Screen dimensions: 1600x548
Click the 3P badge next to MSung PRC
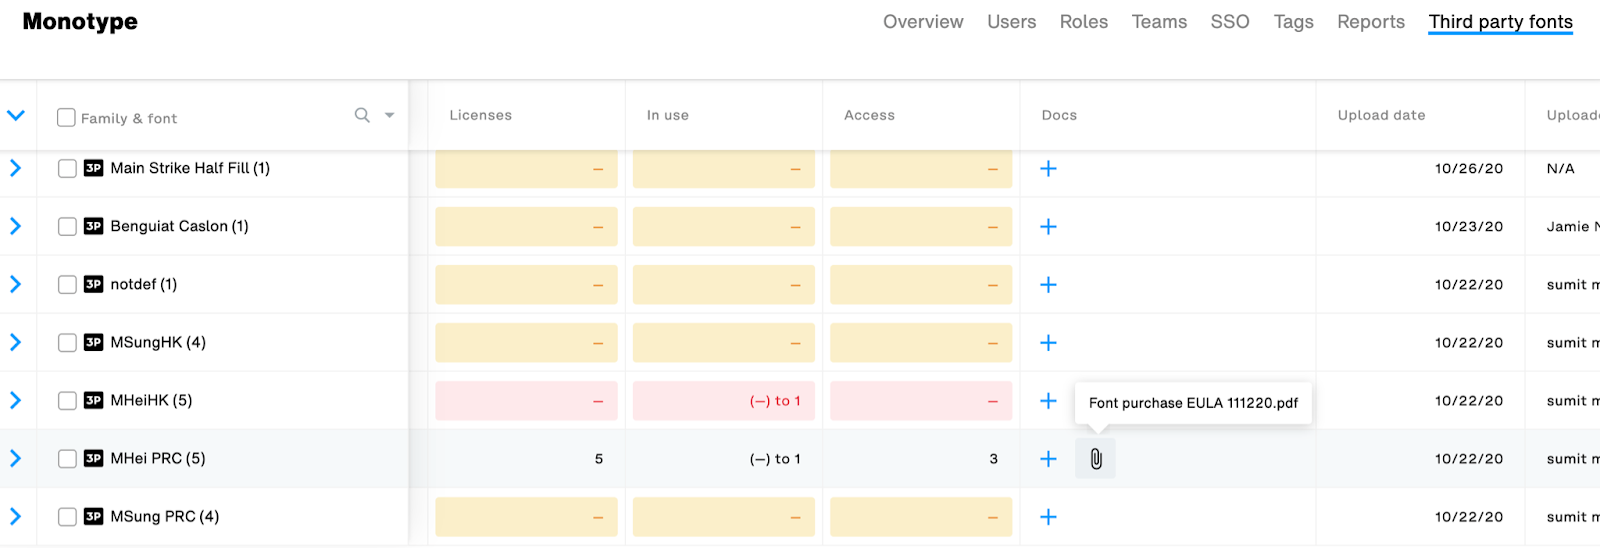pyautogui.click(x=93, y=516)
